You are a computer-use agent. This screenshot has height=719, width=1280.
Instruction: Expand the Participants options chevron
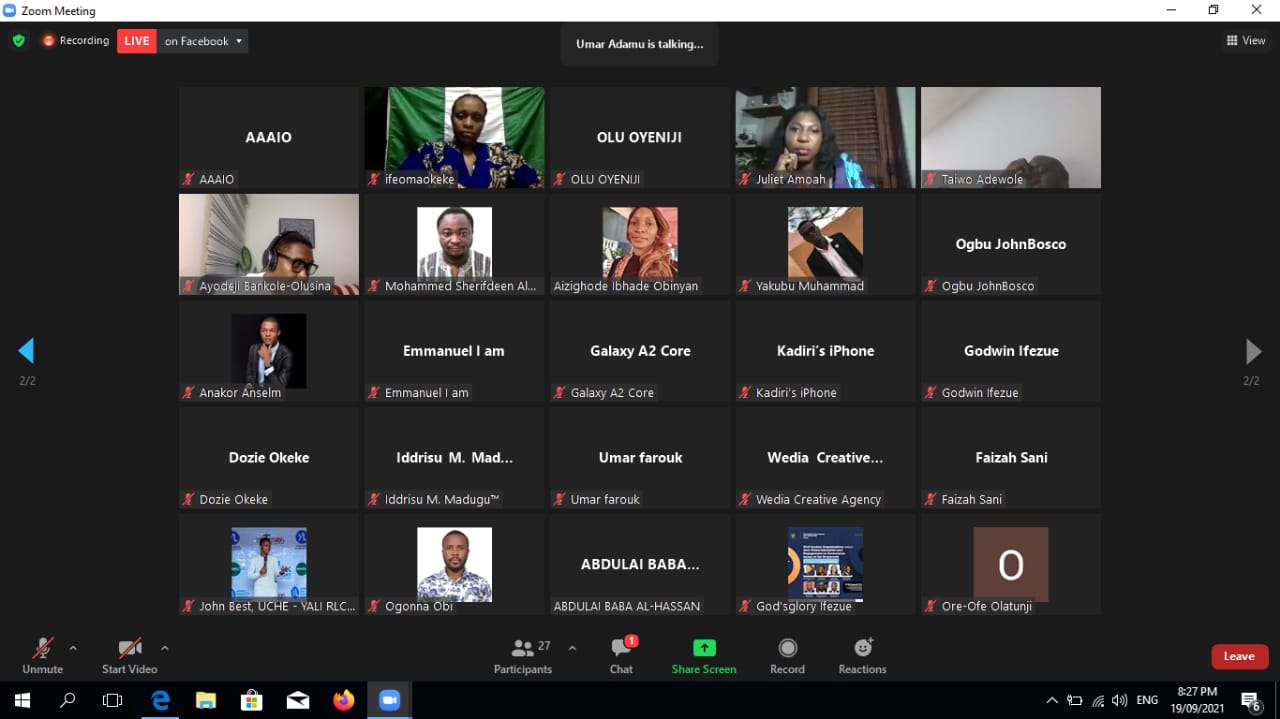[x=572, y=648]
